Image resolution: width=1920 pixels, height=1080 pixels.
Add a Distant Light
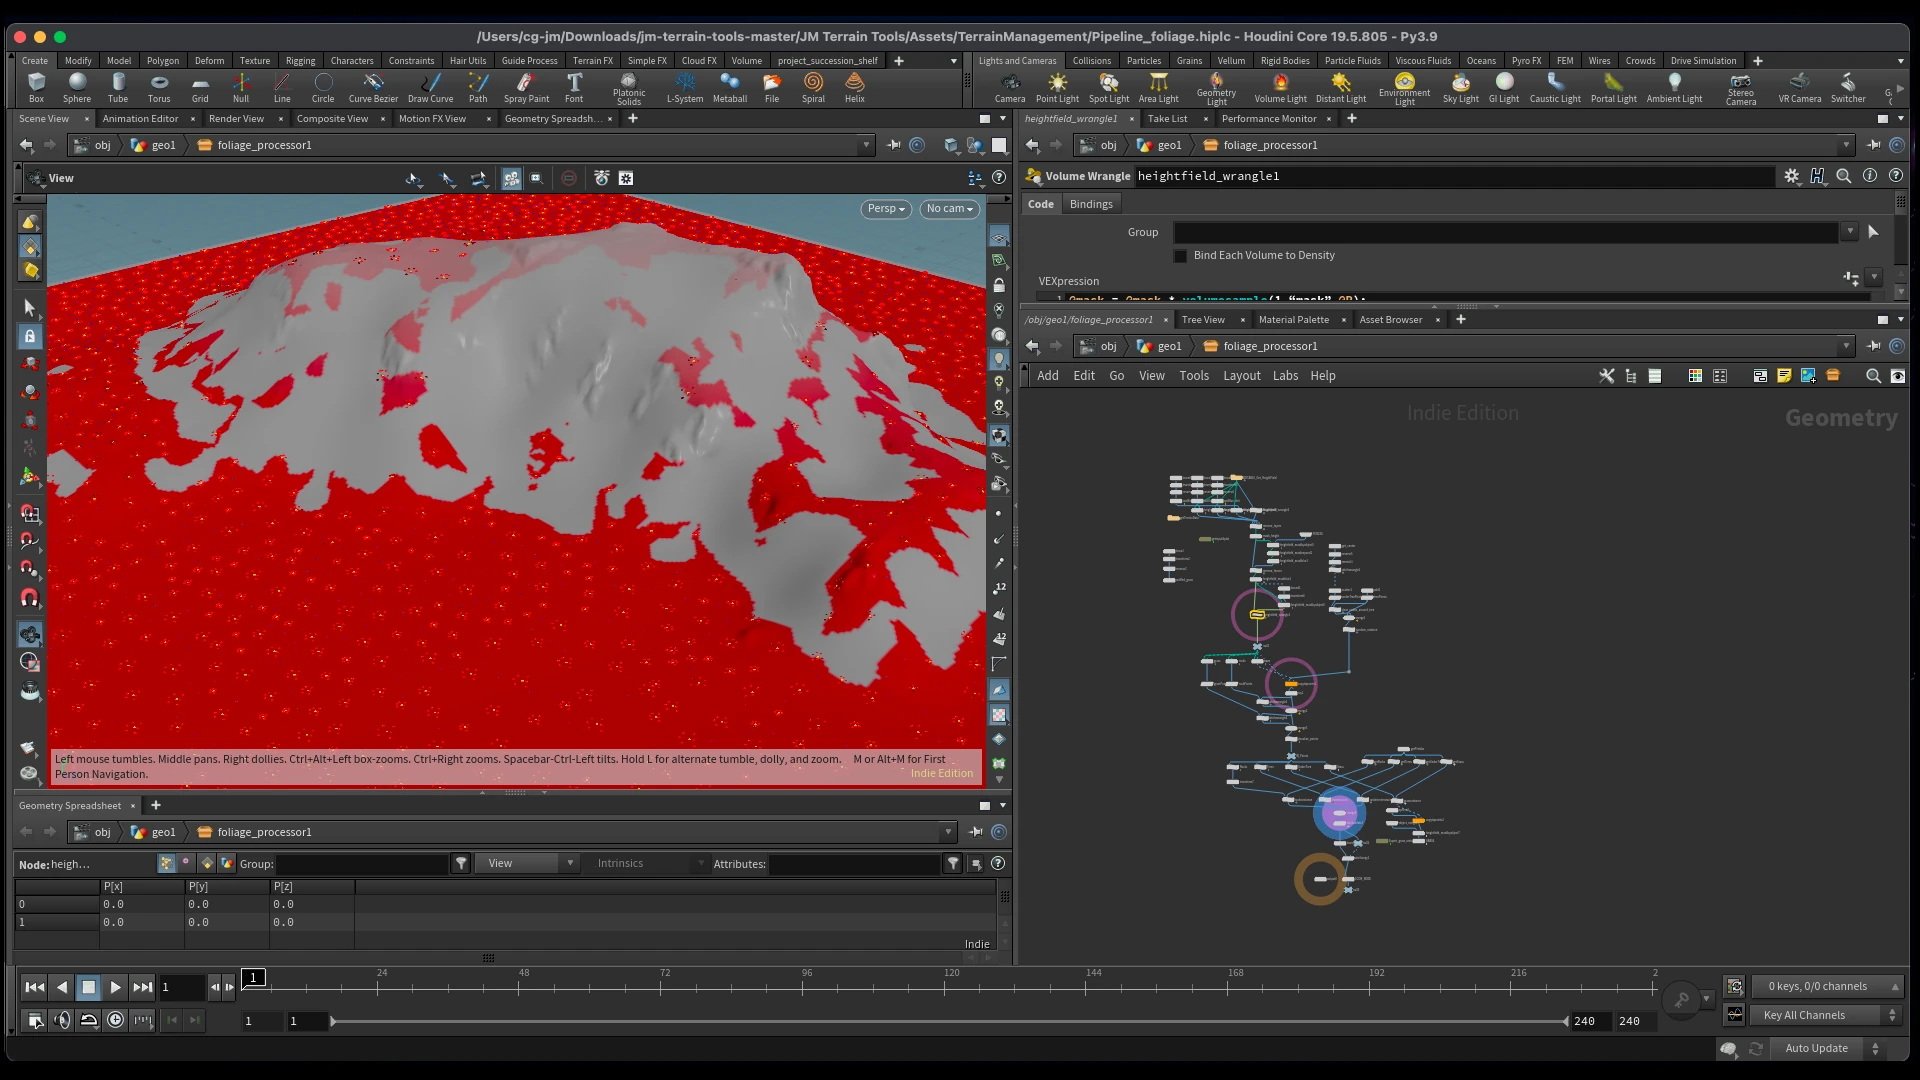[x=1341, y=88]
